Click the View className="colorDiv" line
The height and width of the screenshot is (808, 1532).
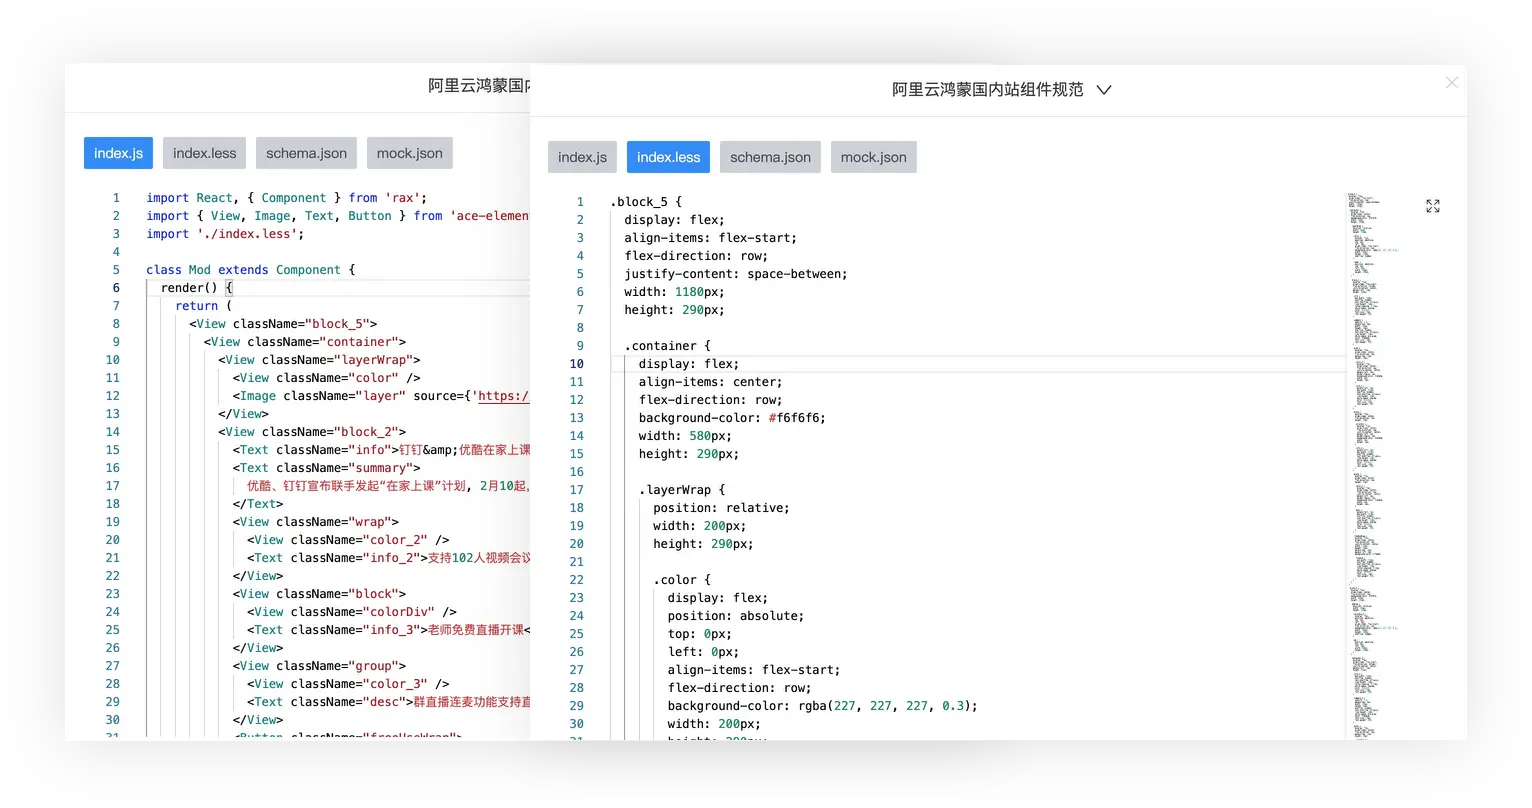pyautogui.click(x=352, y=612)
